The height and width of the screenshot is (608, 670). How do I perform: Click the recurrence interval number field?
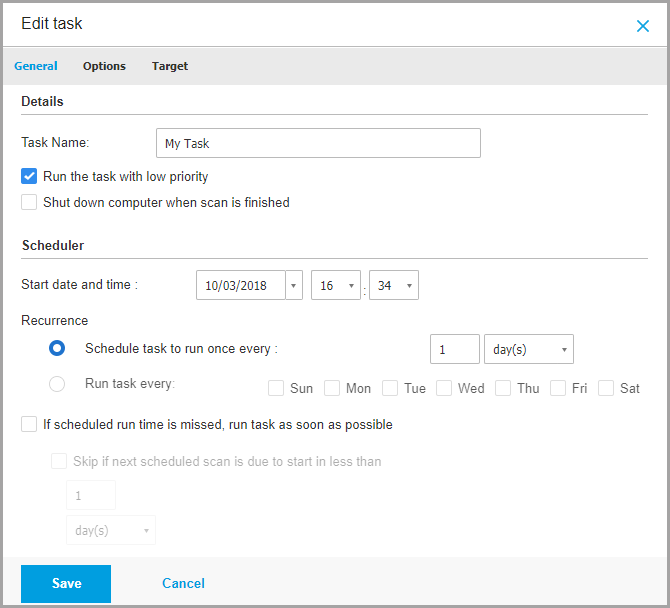[x=454, y=349]
